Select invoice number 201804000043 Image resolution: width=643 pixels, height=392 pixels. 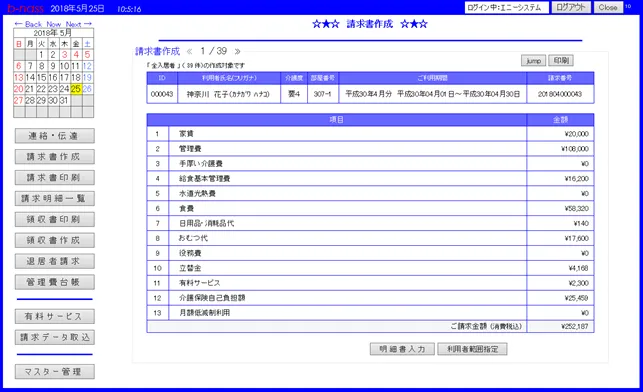coord(560,94)
